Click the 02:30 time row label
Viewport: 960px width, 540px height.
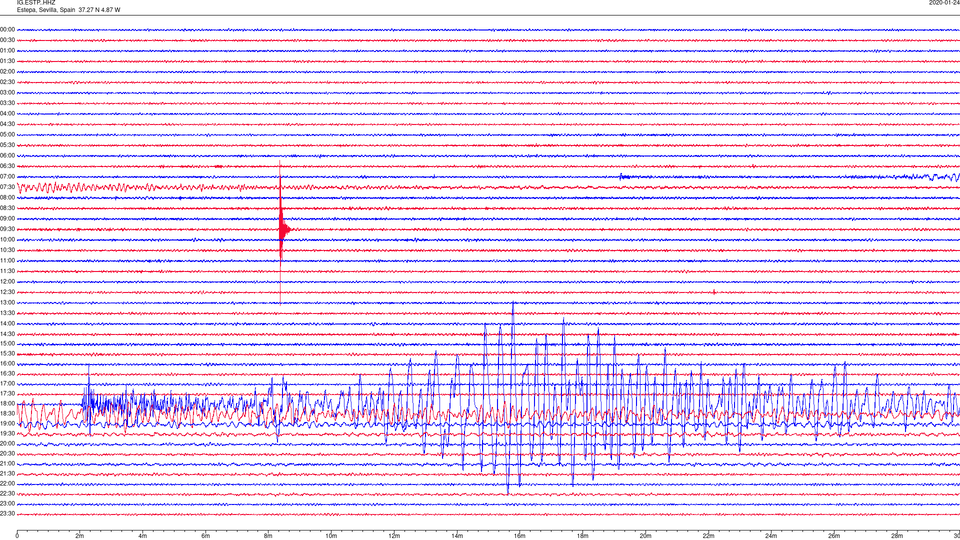click(x=7, y=82)
